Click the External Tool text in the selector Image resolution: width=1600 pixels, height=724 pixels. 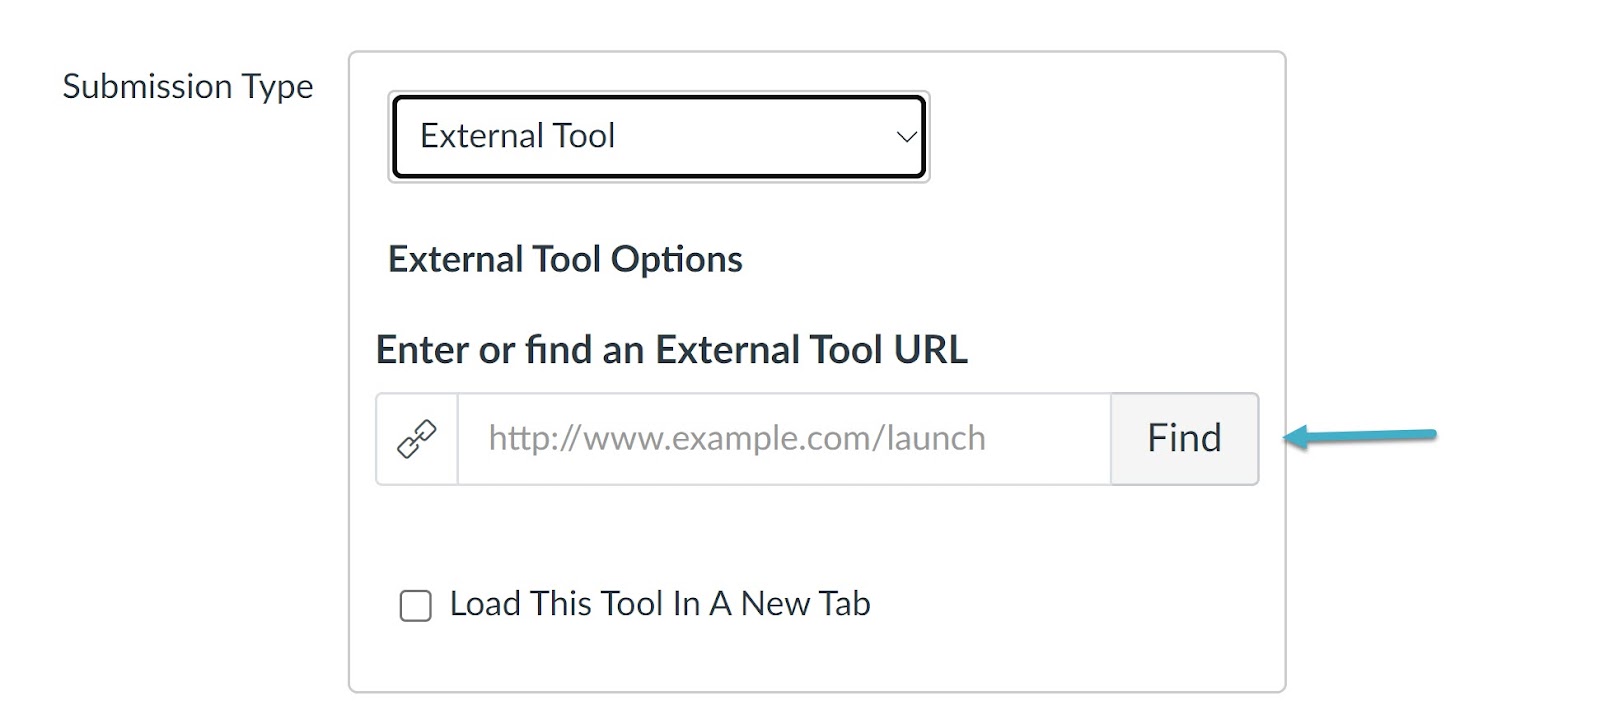[517, 137]
